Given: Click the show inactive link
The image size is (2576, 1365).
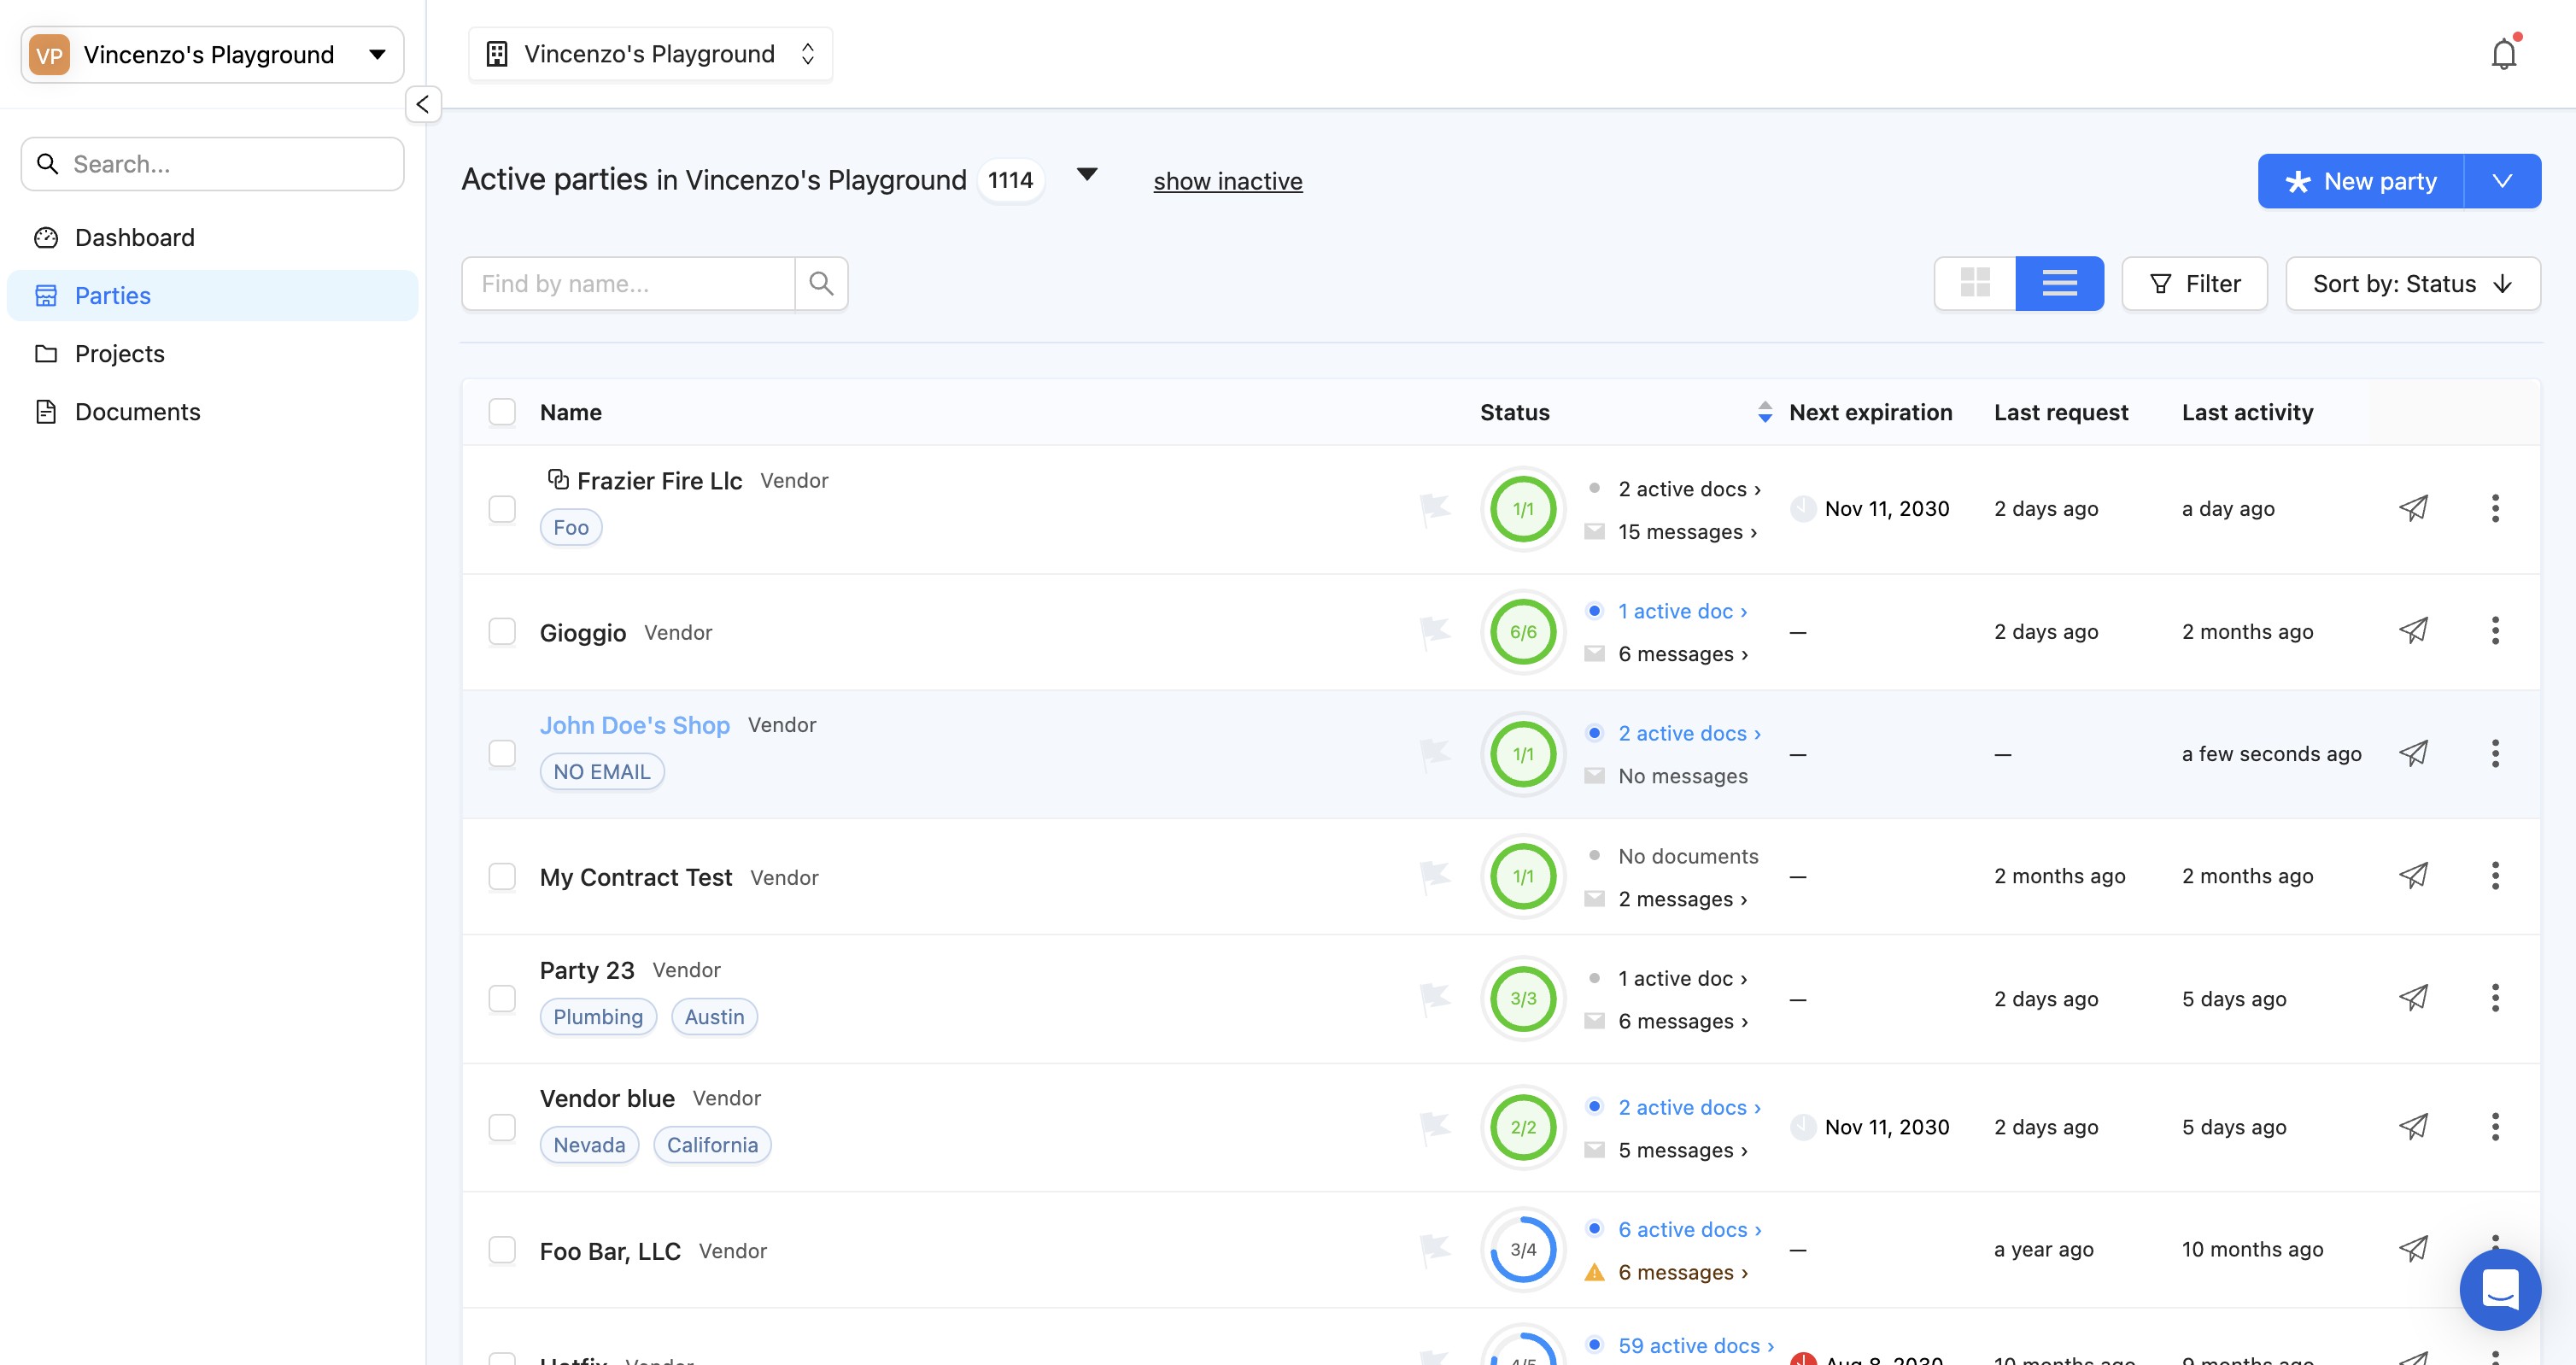Looking at the screenshot, I should click(1227, 181).
